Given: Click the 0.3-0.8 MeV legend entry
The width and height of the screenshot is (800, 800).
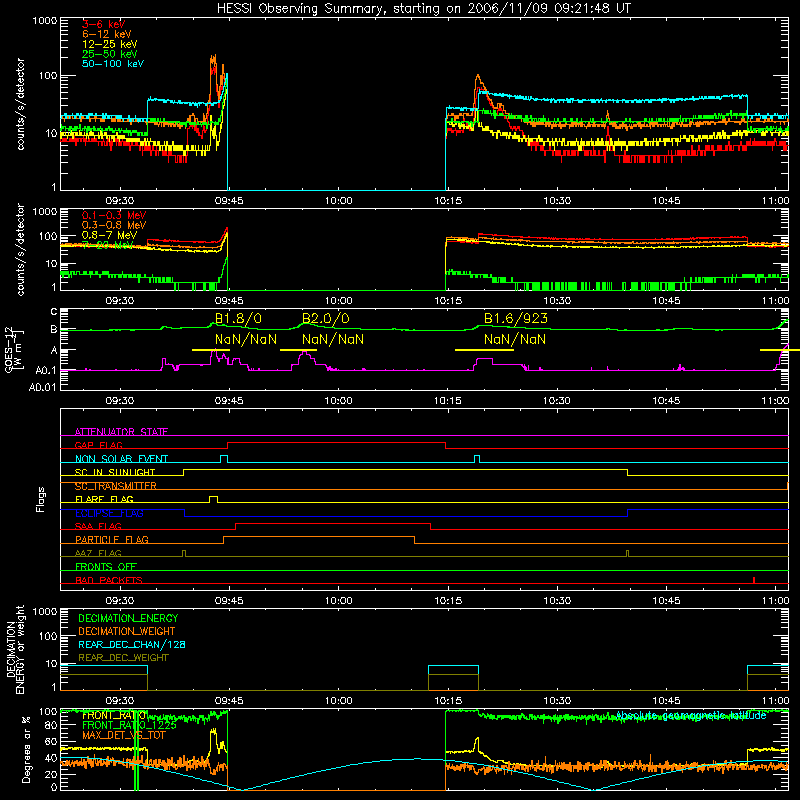Looking at the screenshot, I should [x=114, y=225].
